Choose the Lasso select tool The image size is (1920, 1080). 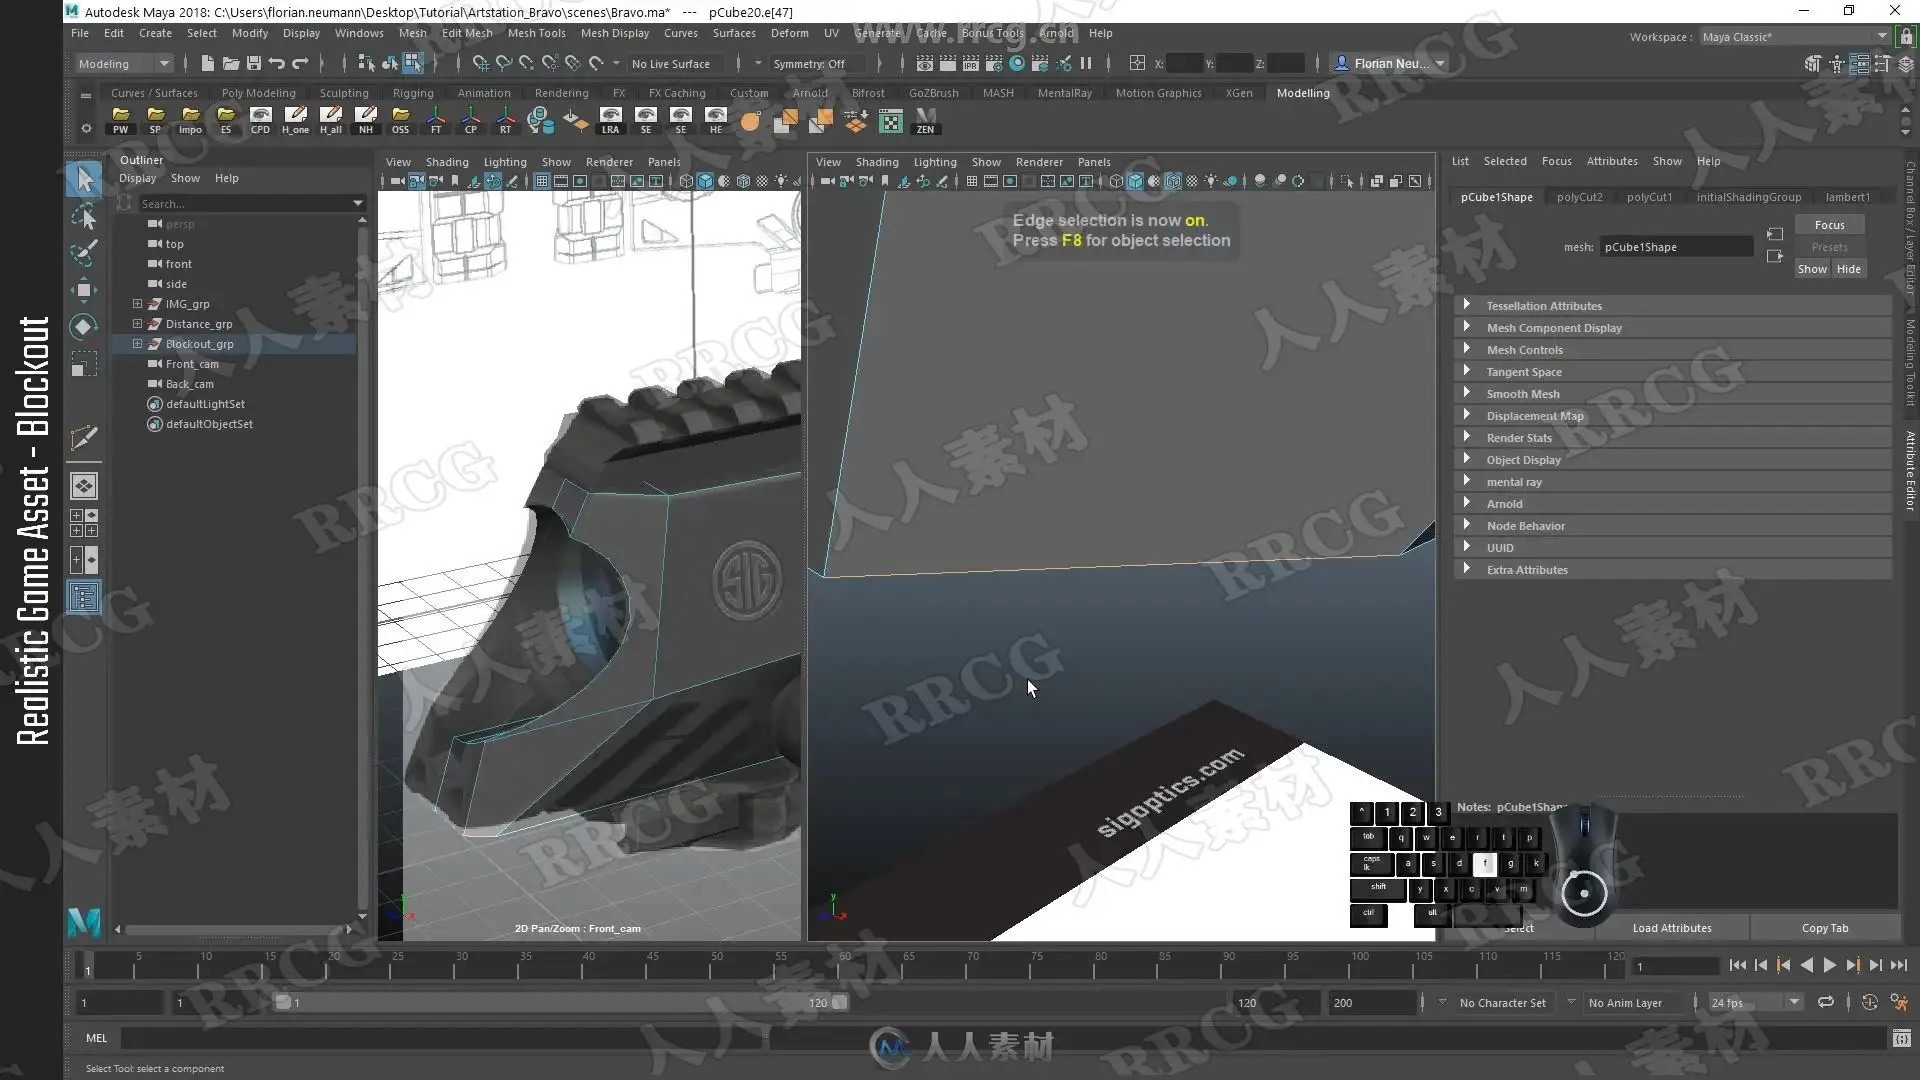85,216
